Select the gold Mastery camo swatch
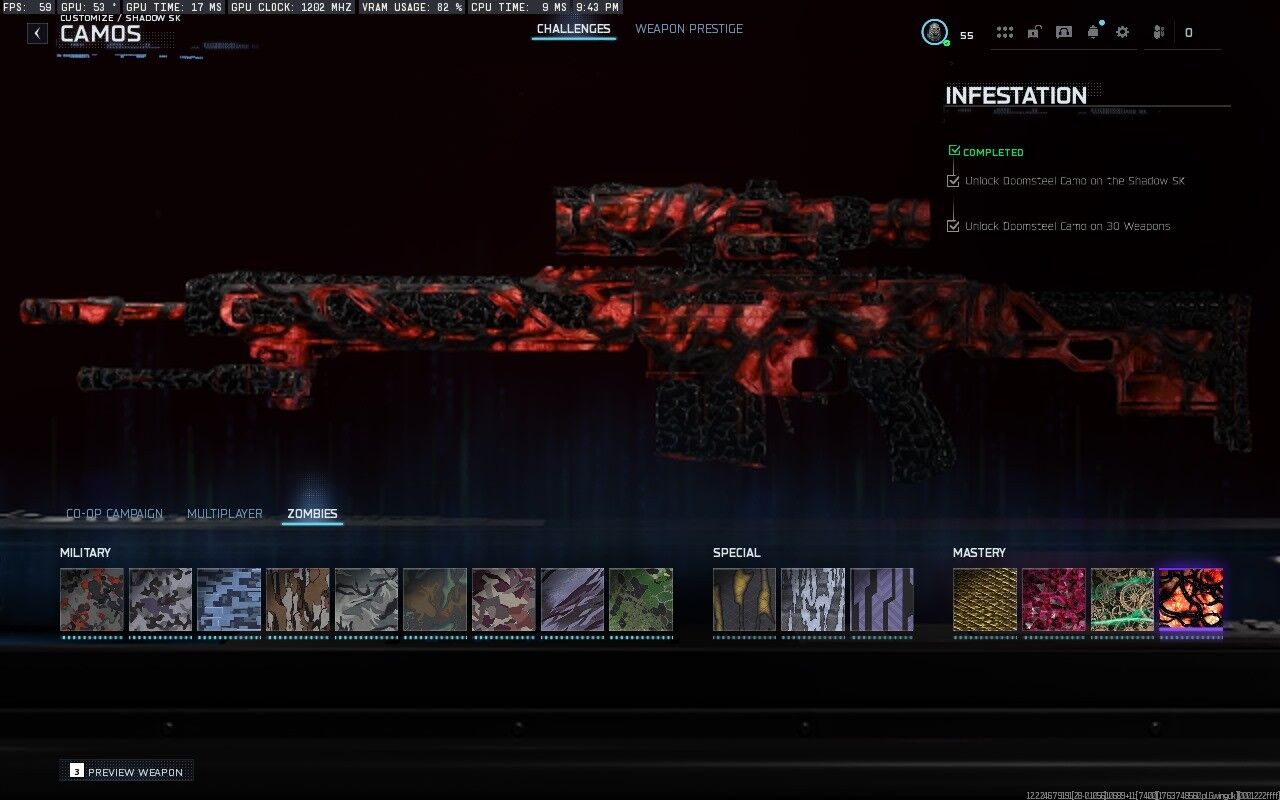The width and height of the screenshot is (1280, 800). pyautogui.click(x=984, y=600)
